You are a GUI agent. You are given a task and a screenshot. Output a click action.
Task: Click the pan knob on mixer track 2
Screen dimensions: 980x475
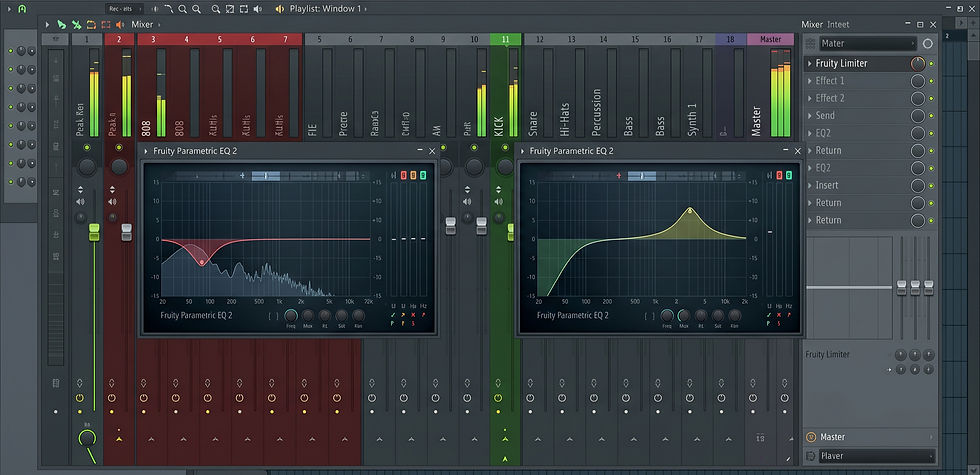tap(119, 167)
